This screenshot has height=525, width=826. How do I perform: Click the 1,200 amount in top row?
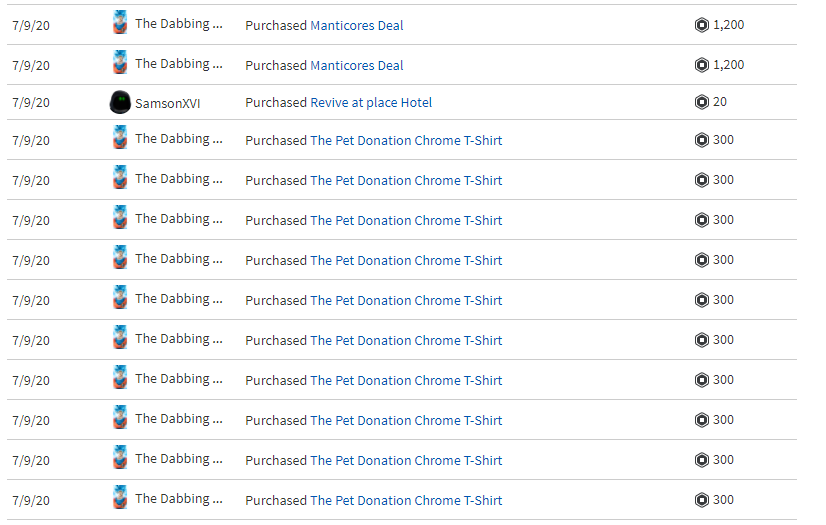729,25
